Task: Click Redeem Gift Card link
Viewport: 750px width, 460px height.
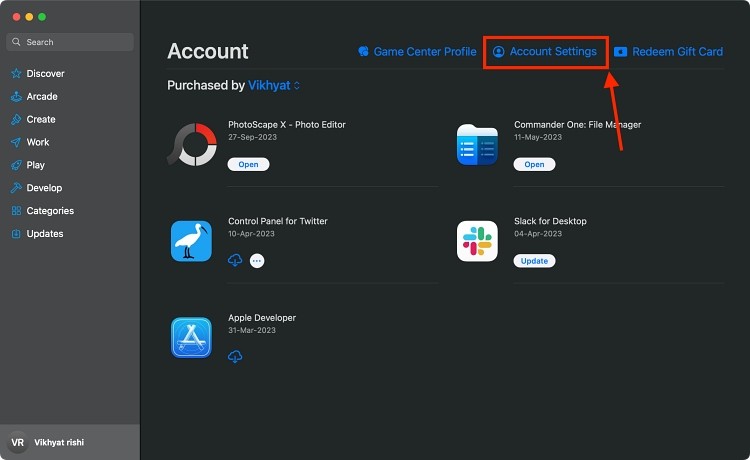Action: (x=677, y=52)
